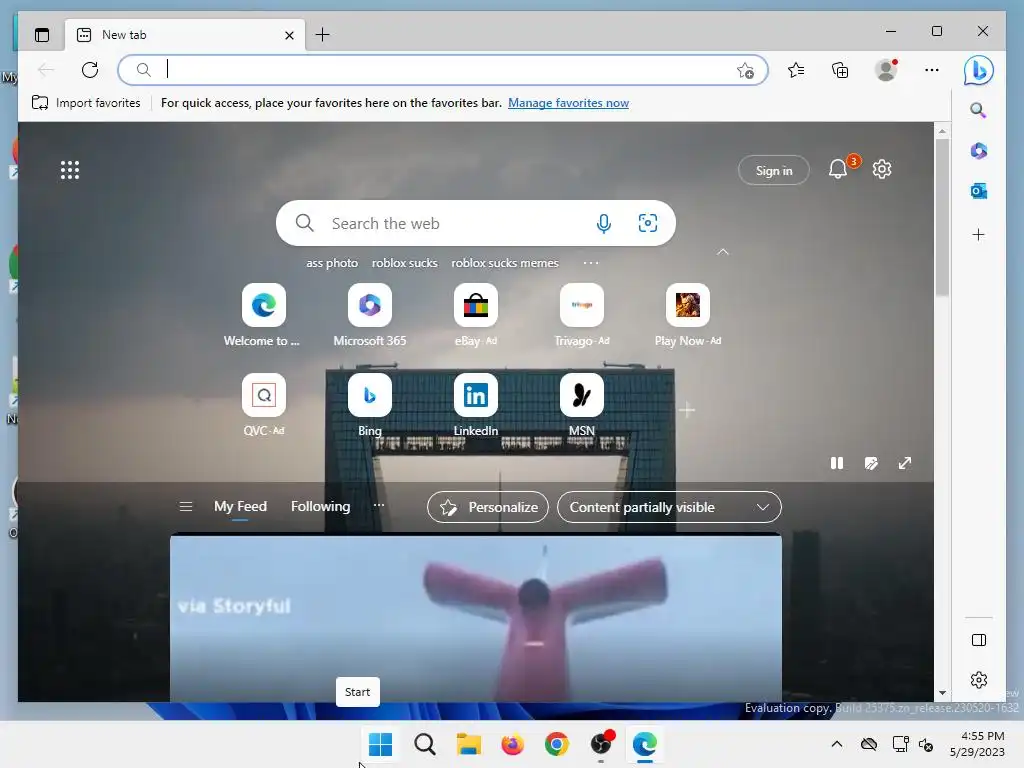Open the app launcher grid icon

point(70,170)
